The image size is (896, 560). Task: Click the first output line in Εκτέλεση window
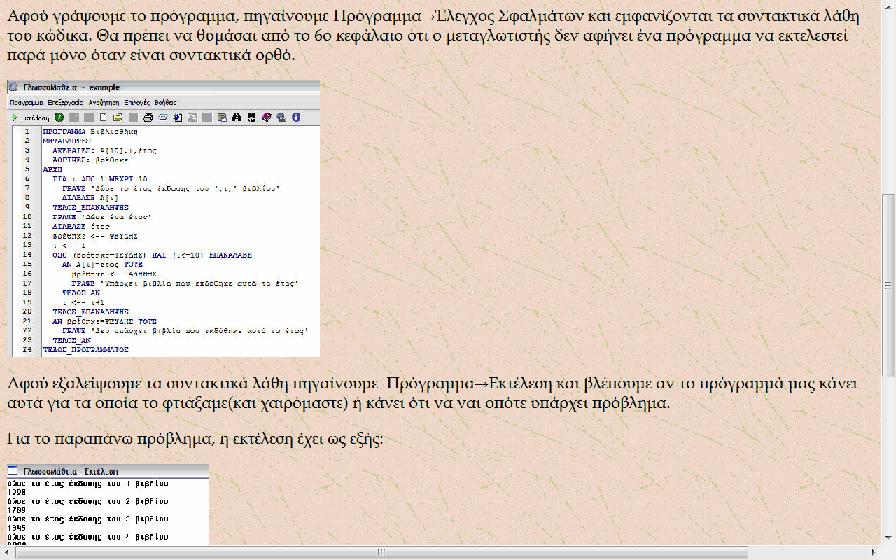(x=88, y=483)
